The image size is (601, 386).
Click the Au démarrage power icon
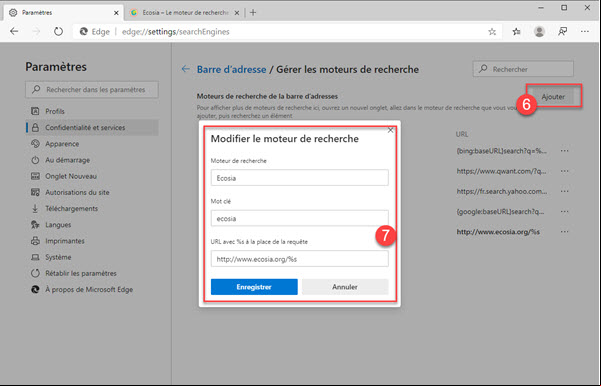coord(35,160)
